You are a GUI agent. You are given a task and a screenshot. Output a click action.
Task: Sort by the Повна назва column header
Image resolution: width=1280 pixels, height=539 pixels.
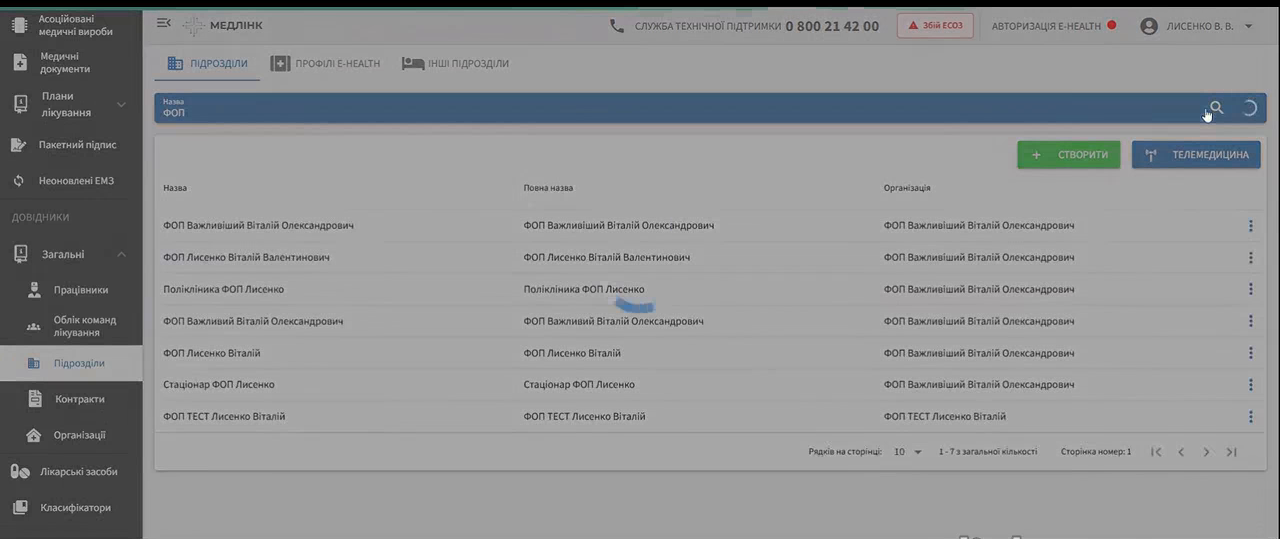(548, 188)
